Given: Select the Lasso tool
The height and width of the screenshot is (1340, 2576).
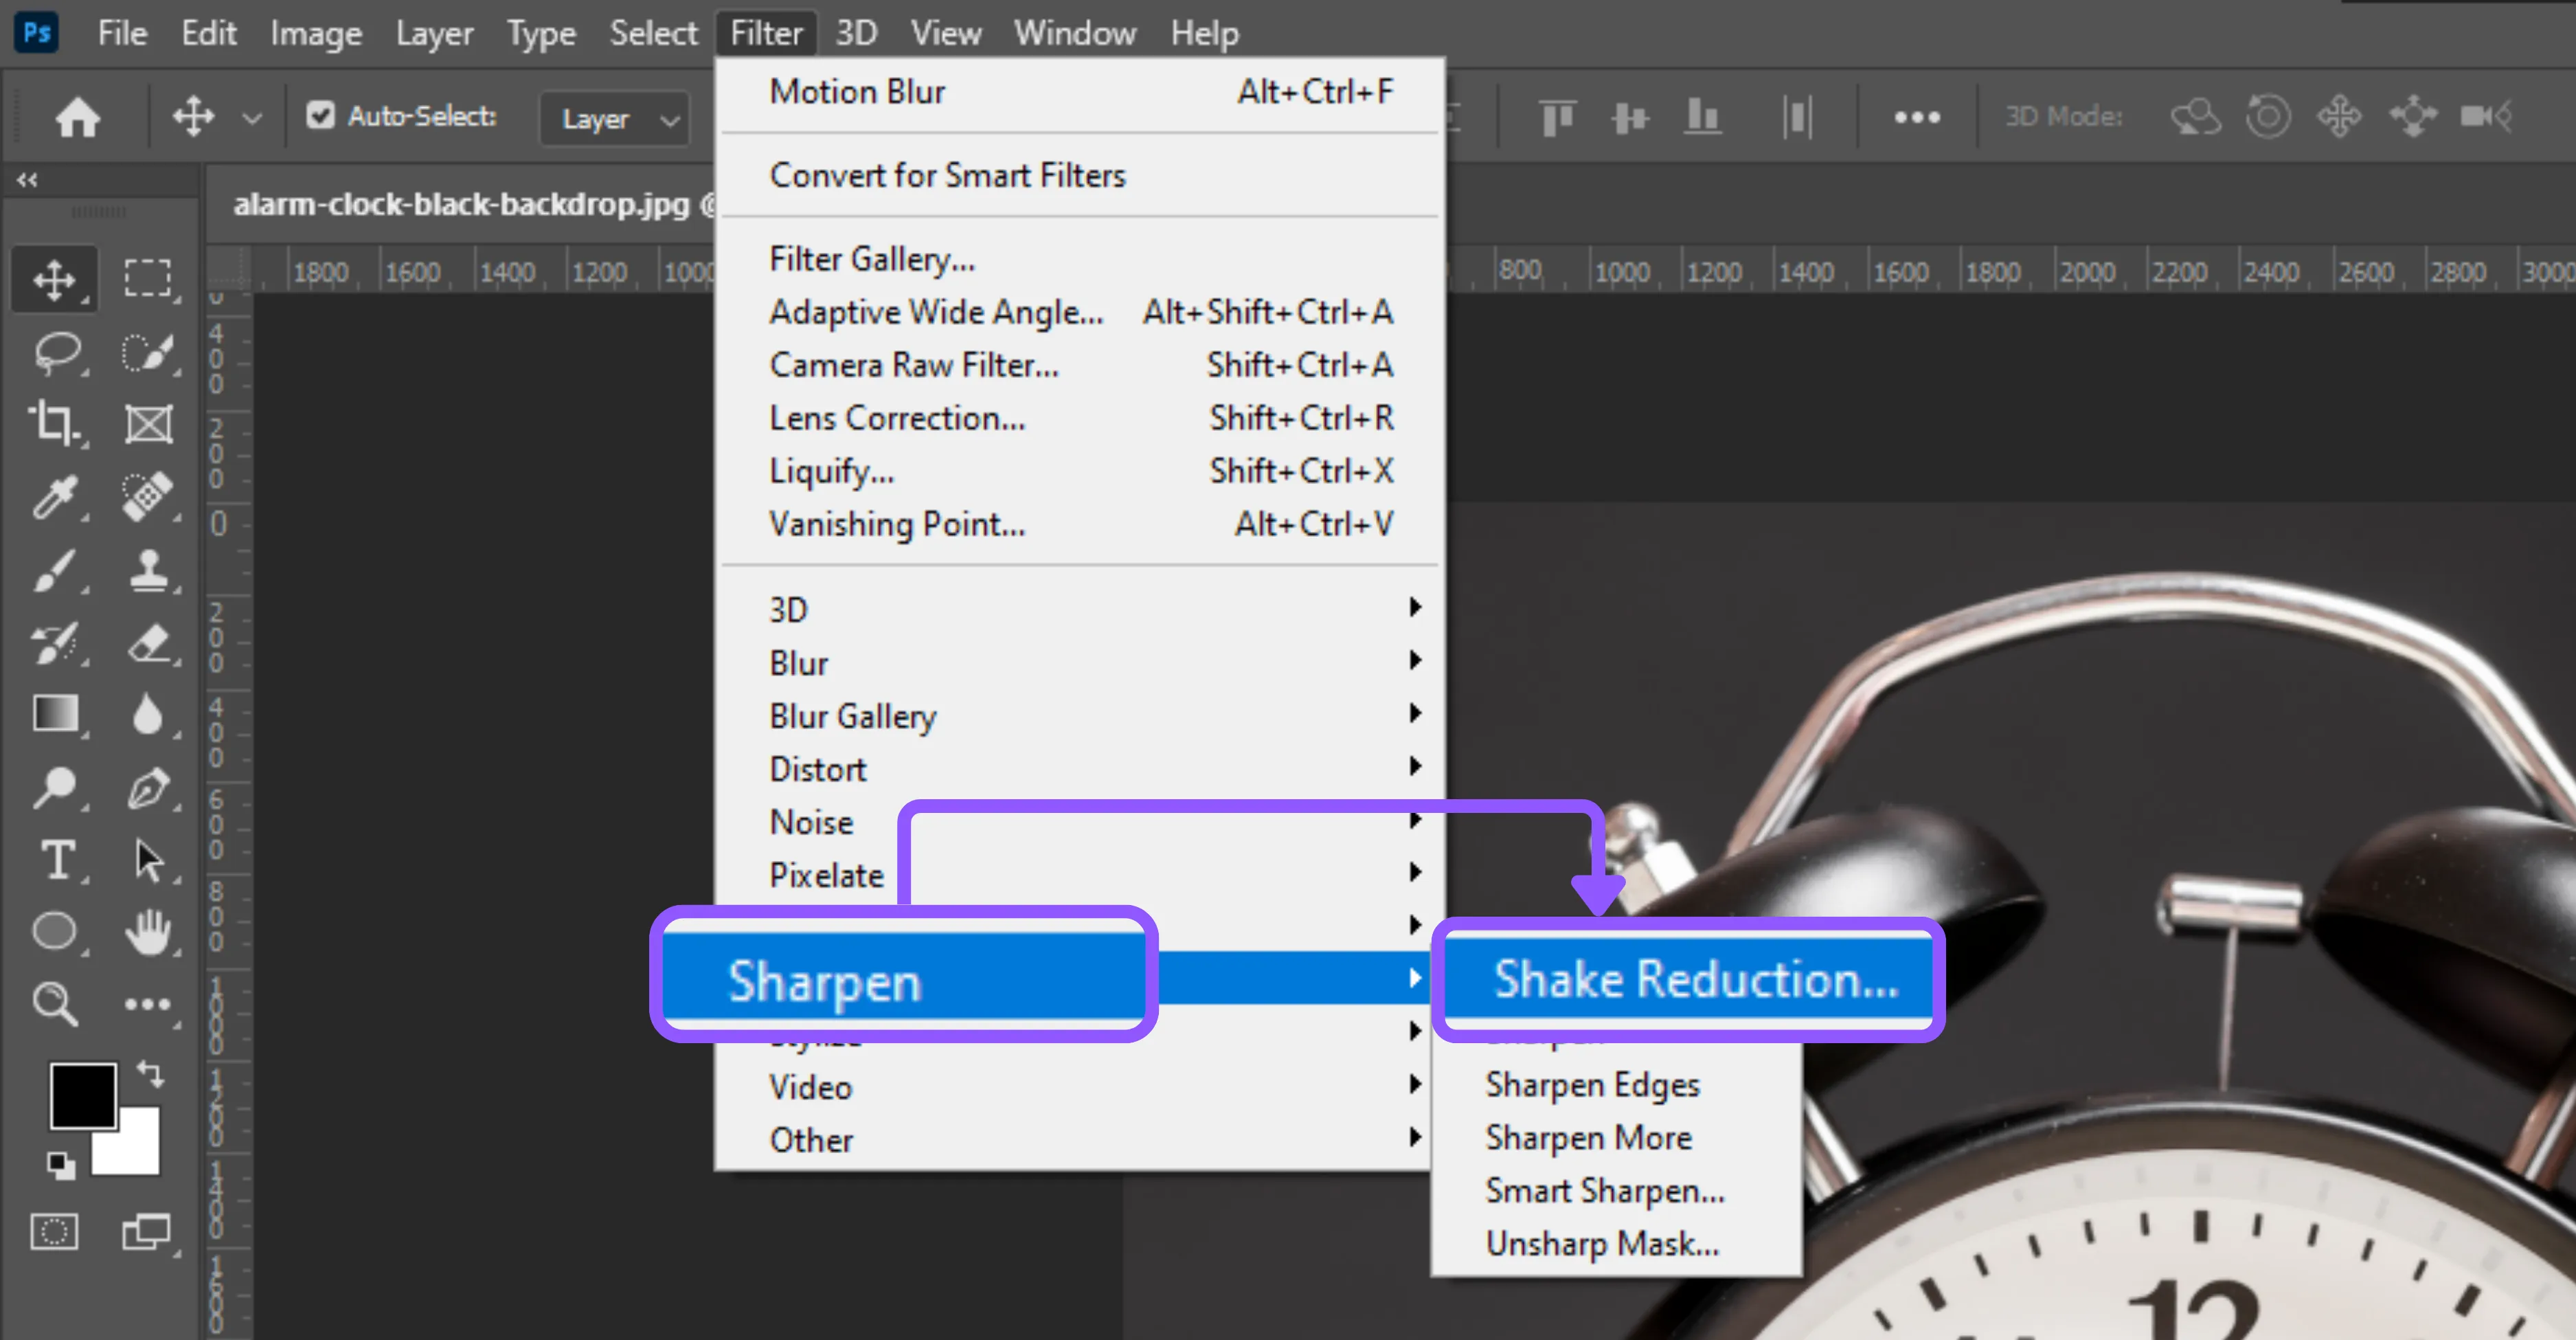Looking at the screenshot, I should click(x=57, y=352).
